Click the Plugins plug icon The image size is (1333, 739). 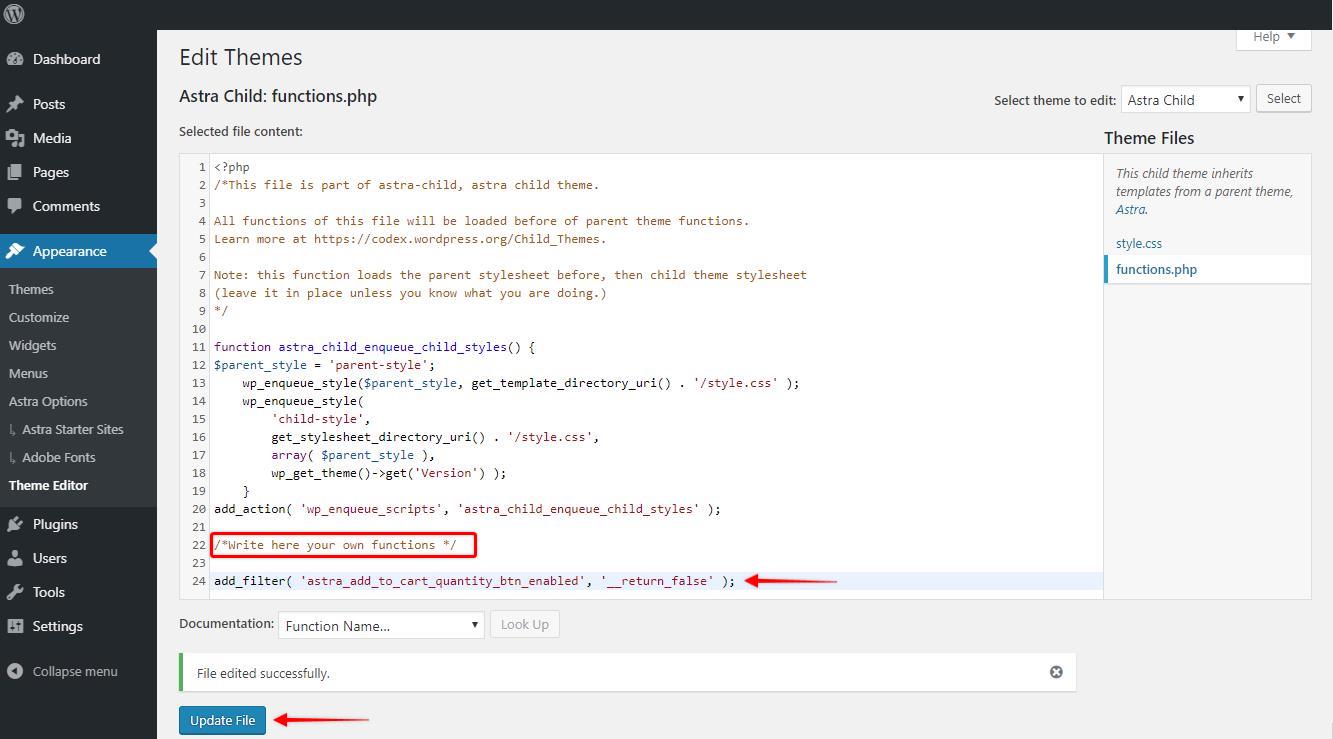(15, 524)
